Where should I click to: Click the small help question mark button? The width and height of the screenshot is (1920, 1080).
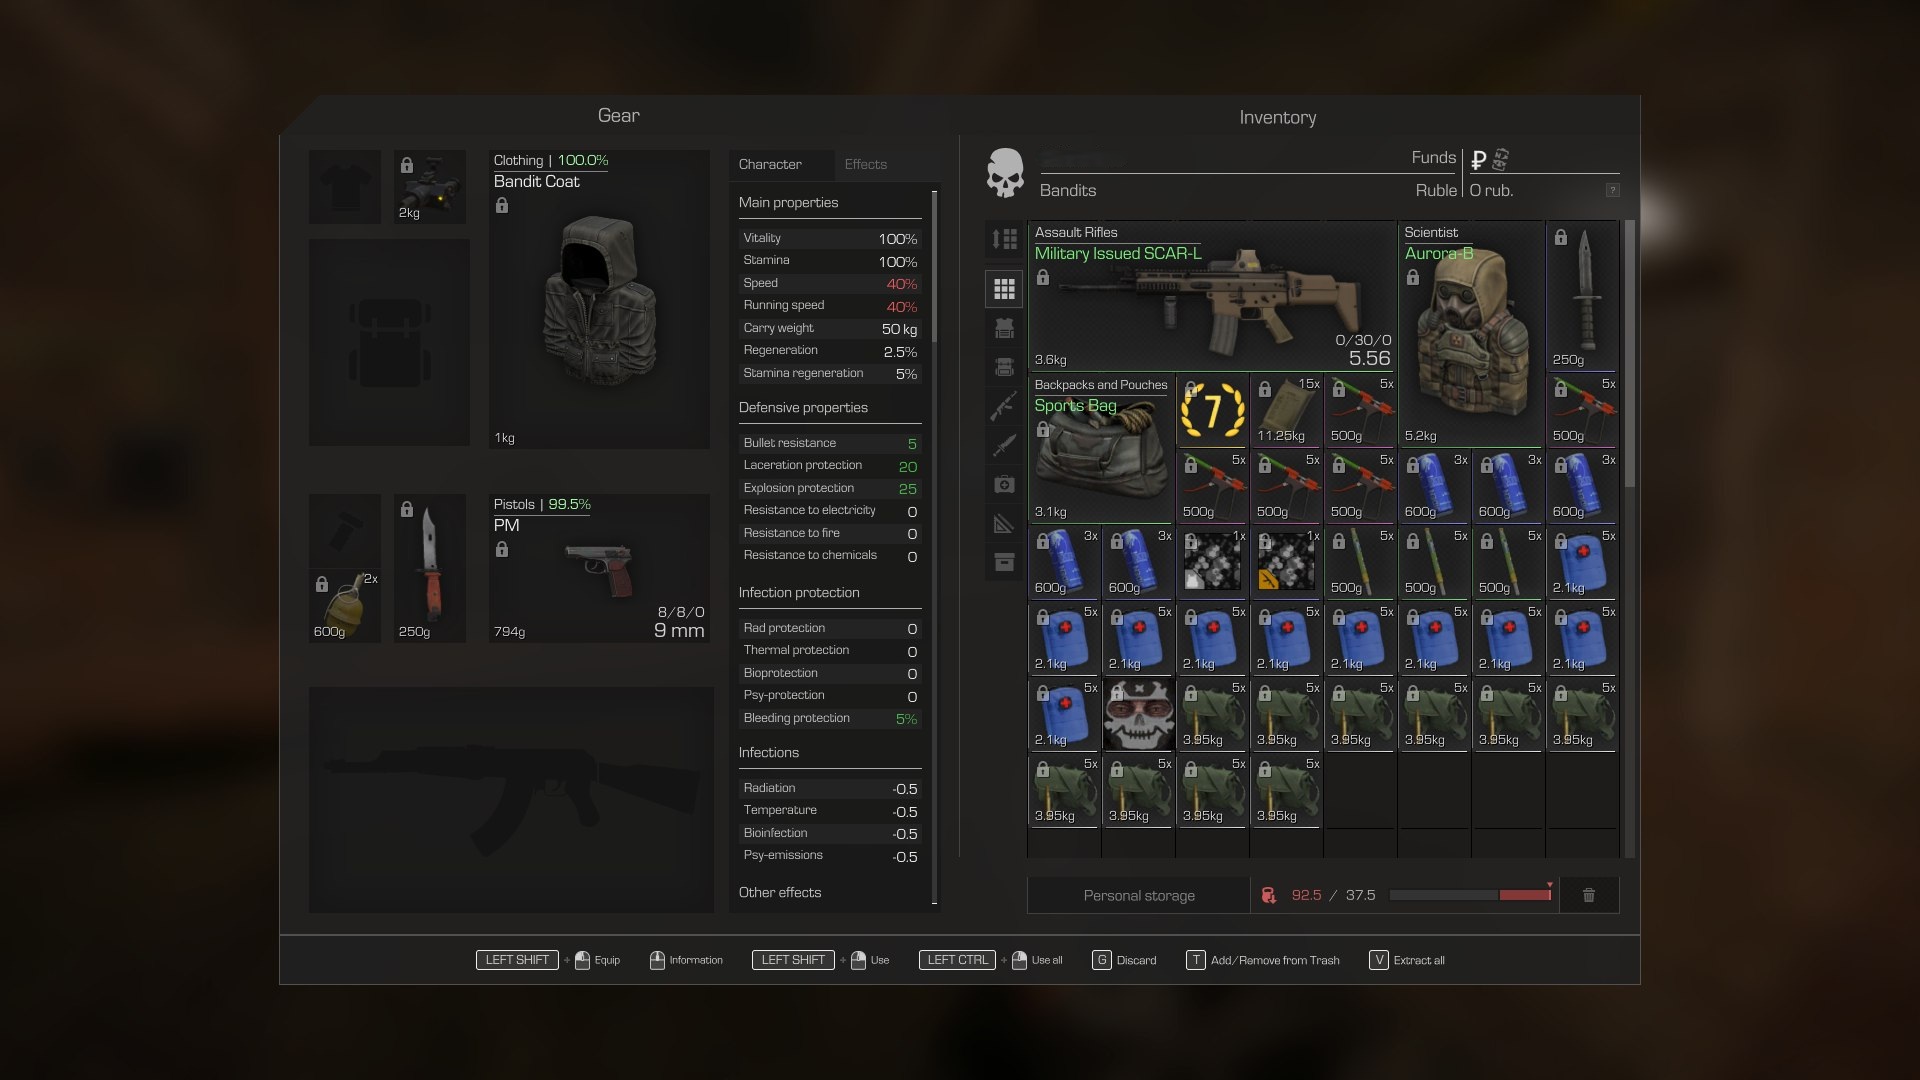(x=1612, y=190)
